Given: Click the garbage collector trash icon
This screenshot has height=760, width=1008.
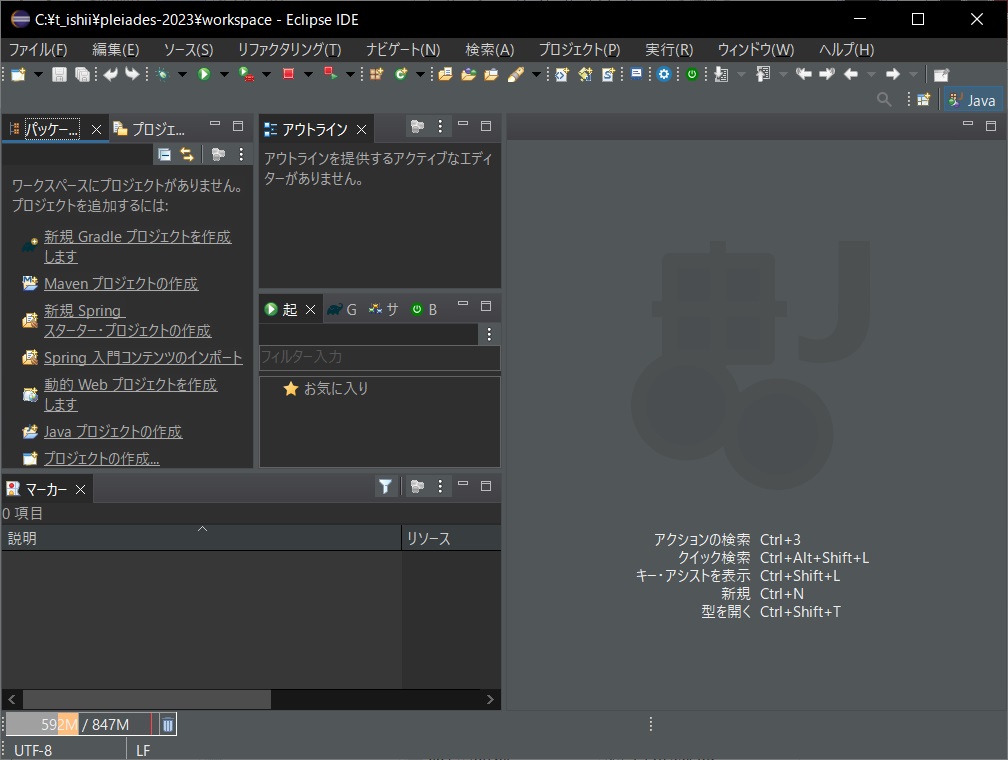Looking at the screenshot, I should tap(167, 725).
